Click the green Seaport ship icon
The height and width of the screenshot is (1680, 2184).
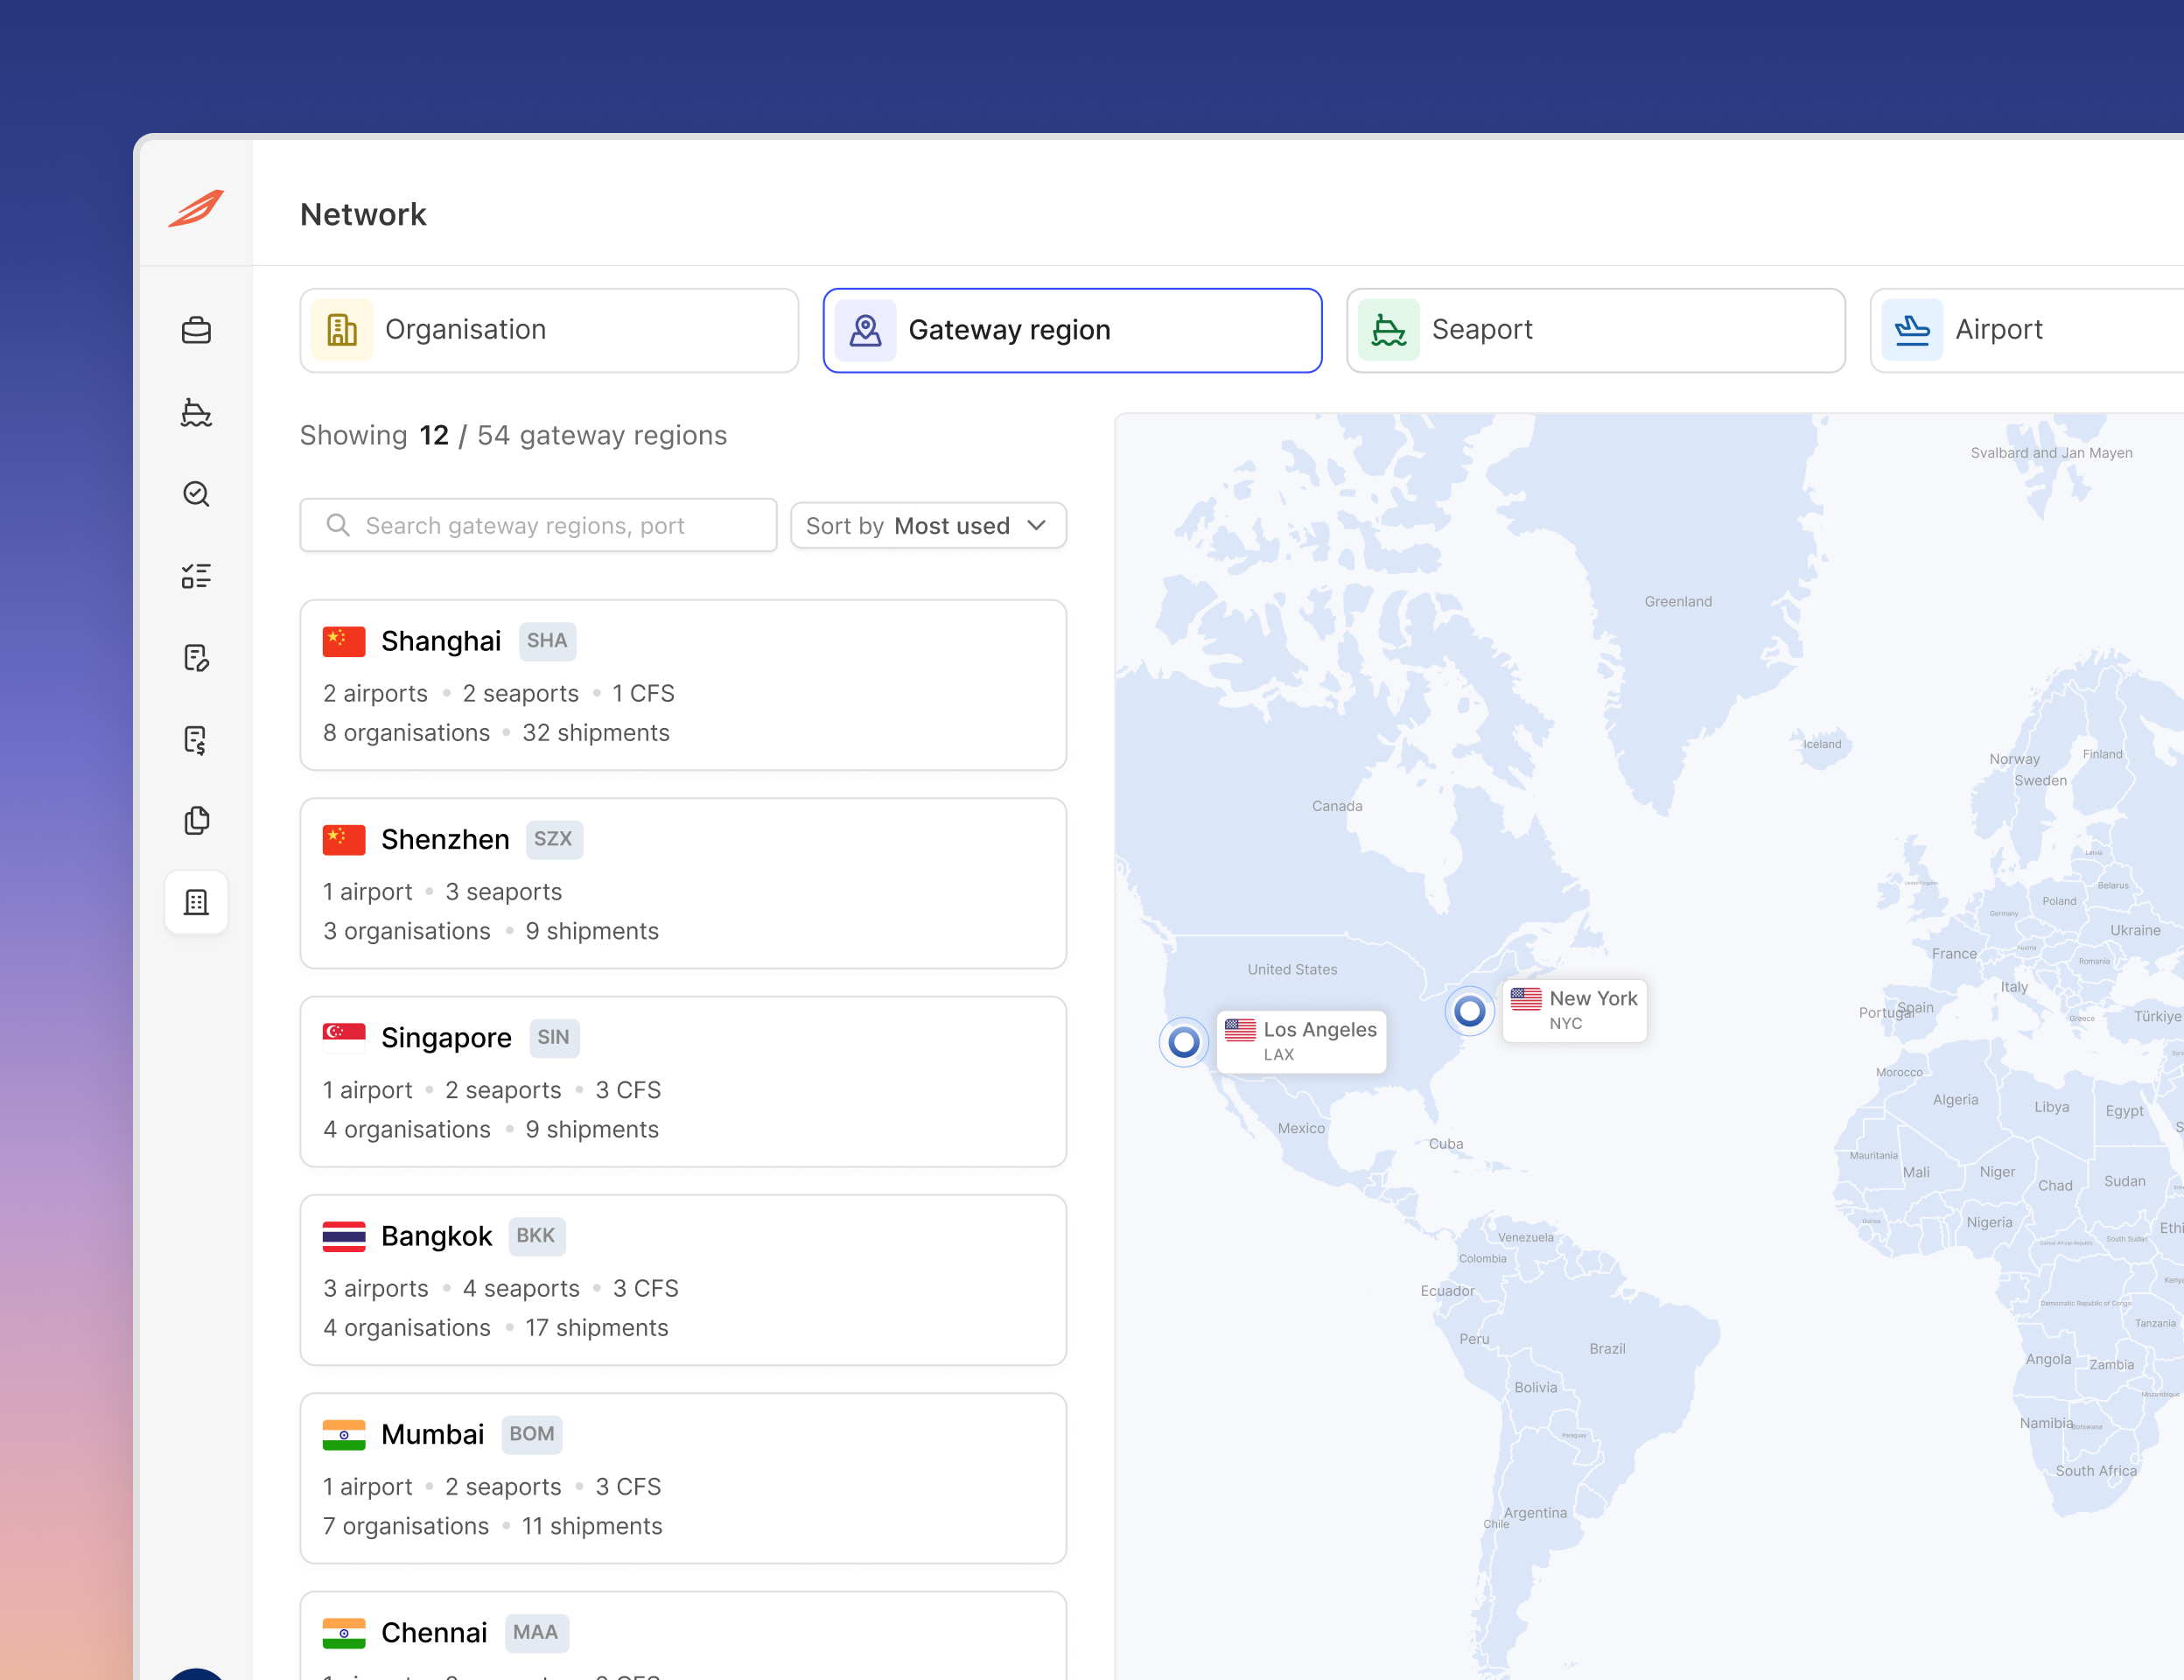click(x=1389, y=330)
